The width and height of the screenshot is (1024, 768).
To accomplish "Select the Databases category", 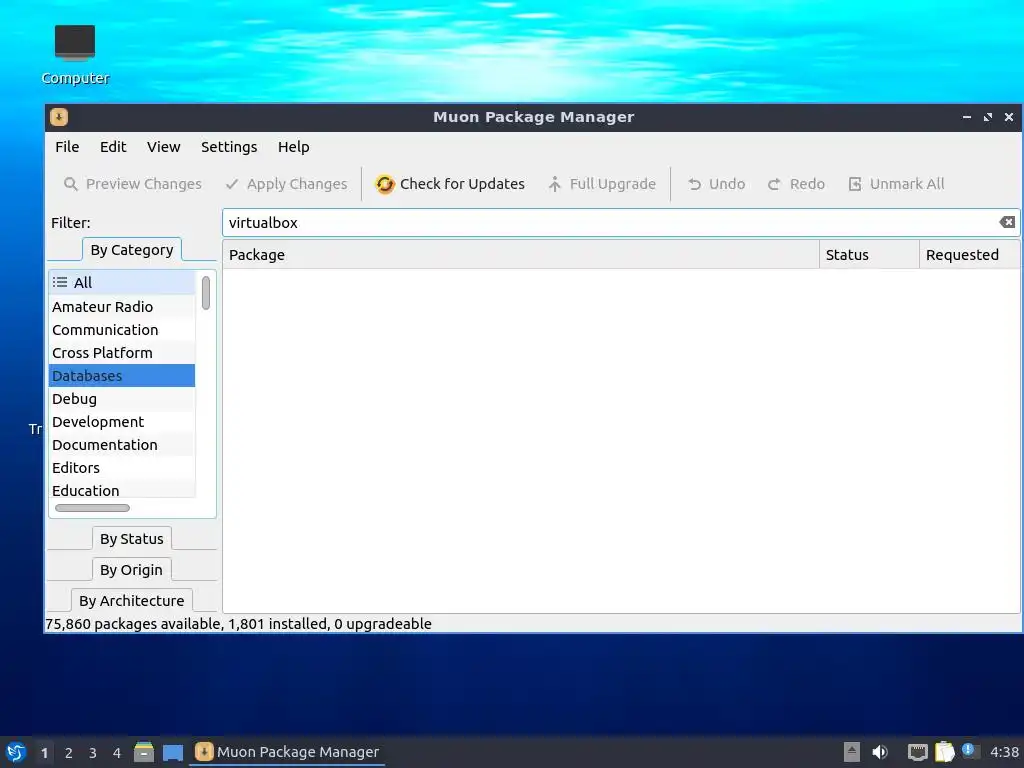I will coord(121,376).
